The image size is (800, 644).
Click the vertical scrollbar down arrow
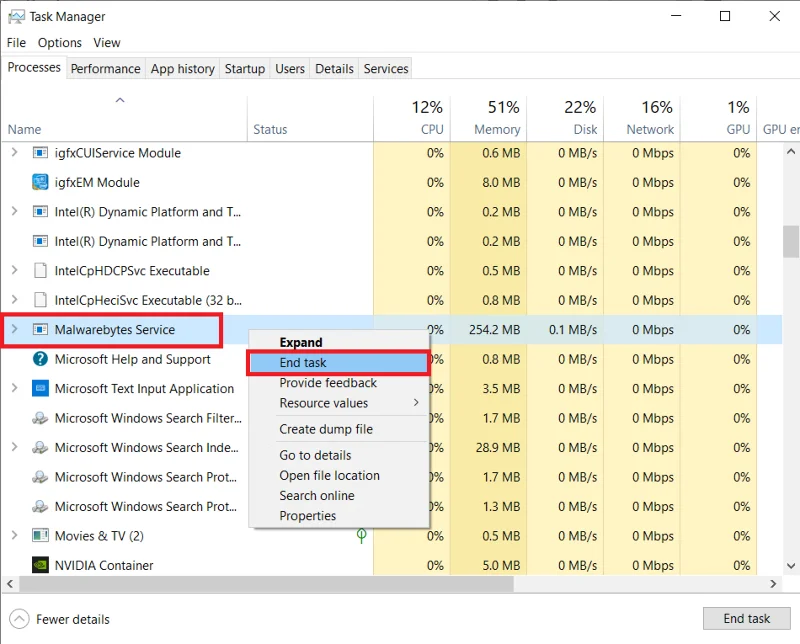pos(791,565)
